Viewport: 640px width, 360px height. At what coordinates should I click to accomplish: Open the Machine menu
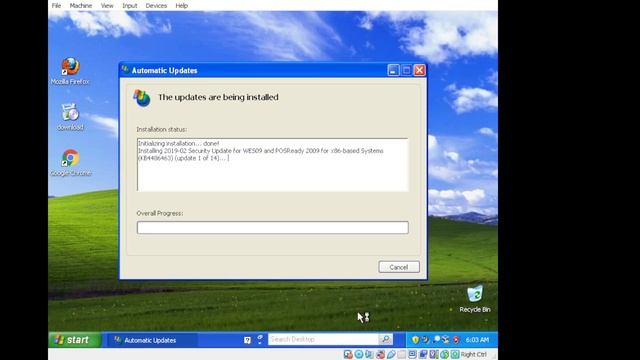[x=81, y=5]
